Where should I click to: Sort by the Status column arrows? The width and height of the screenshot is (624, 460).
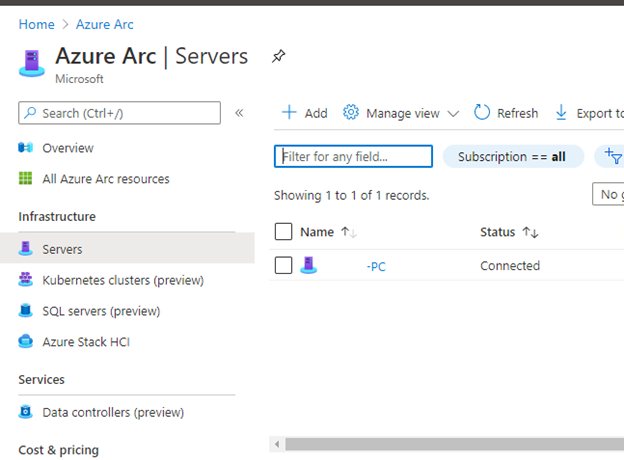(x=530, y=232)
